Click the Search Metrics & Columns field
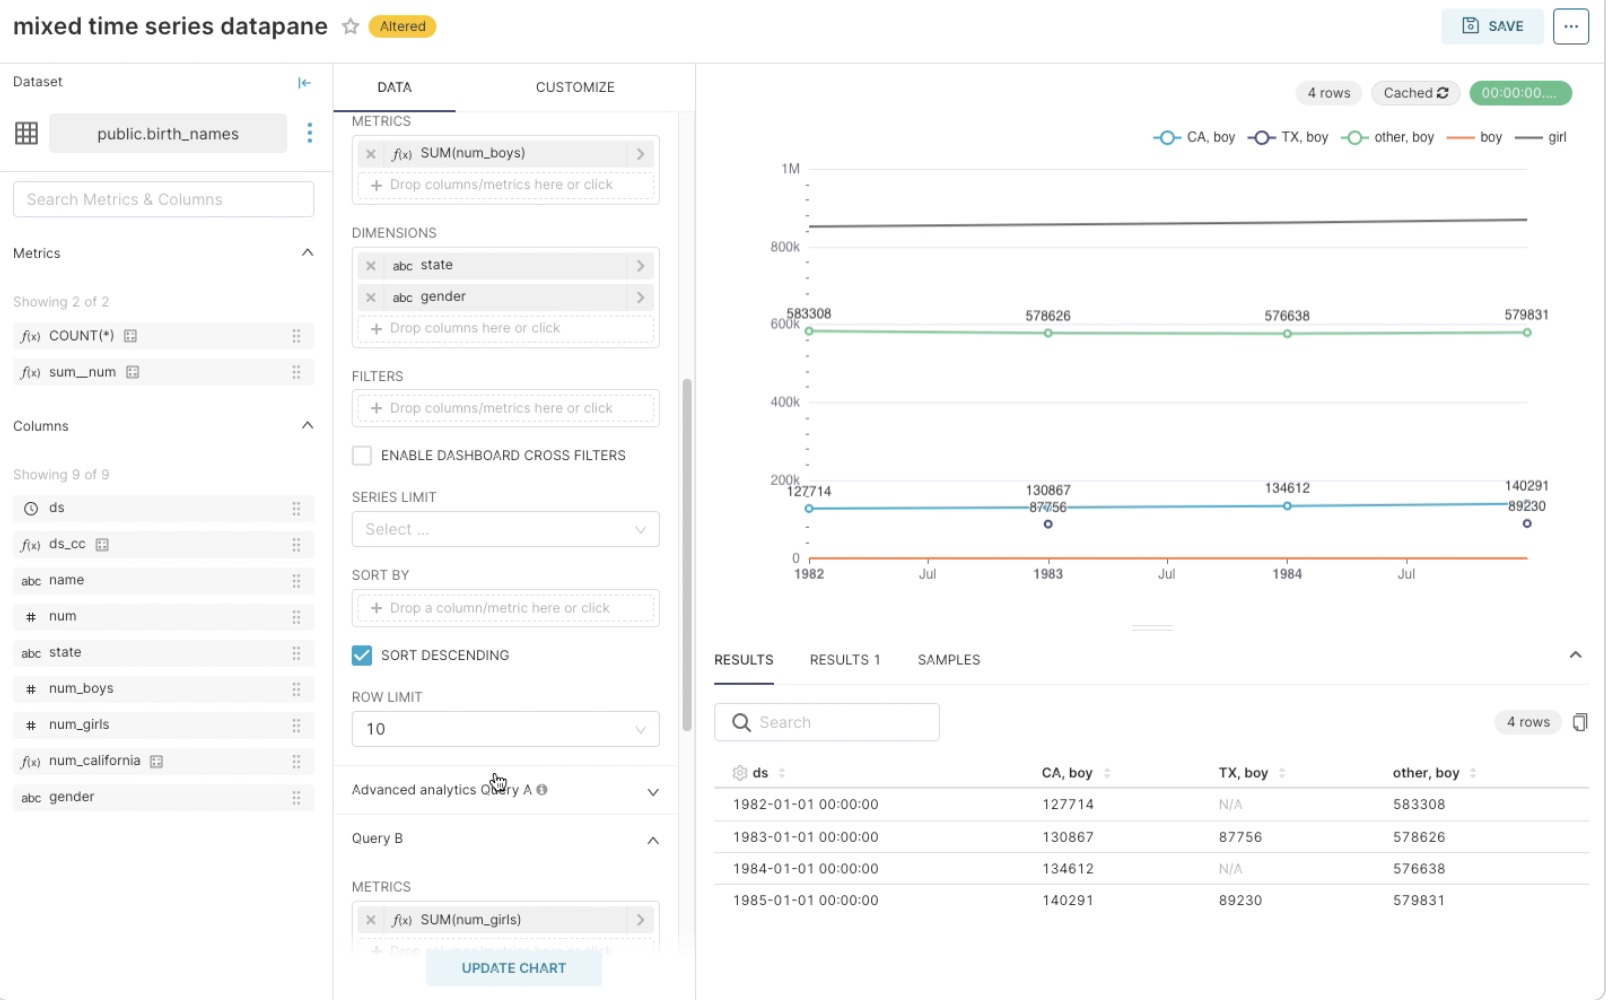The height and width of the screenshot is (1000, 1620). (x=163, y=200)
